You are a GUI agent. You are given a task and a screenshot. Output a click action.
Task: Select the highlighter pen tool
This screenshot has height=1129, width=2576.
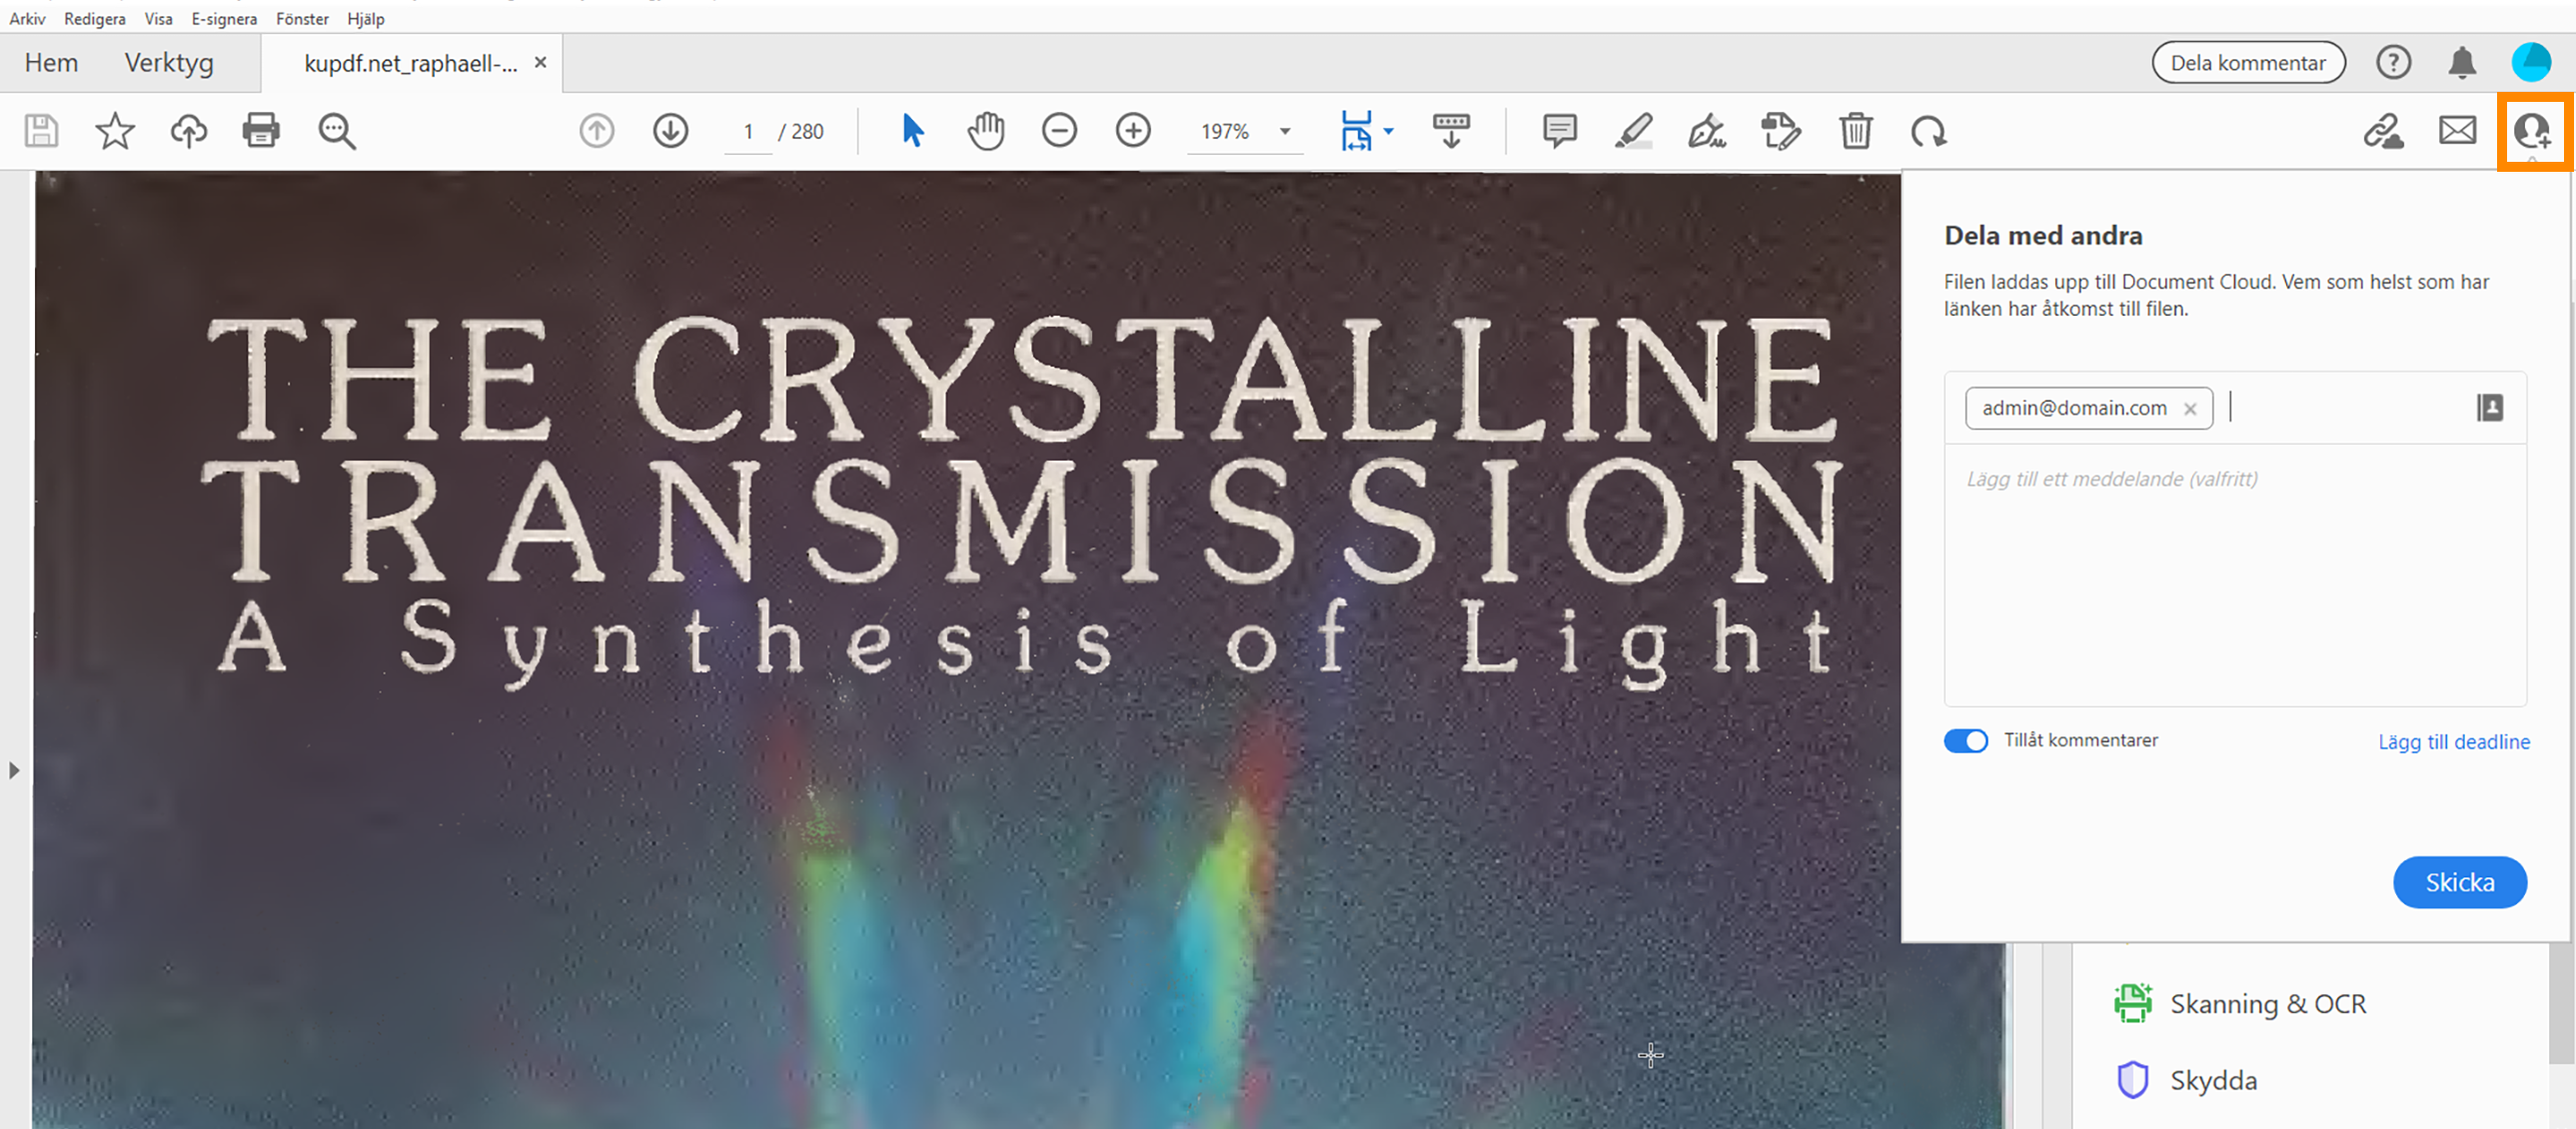point(1633,131)
